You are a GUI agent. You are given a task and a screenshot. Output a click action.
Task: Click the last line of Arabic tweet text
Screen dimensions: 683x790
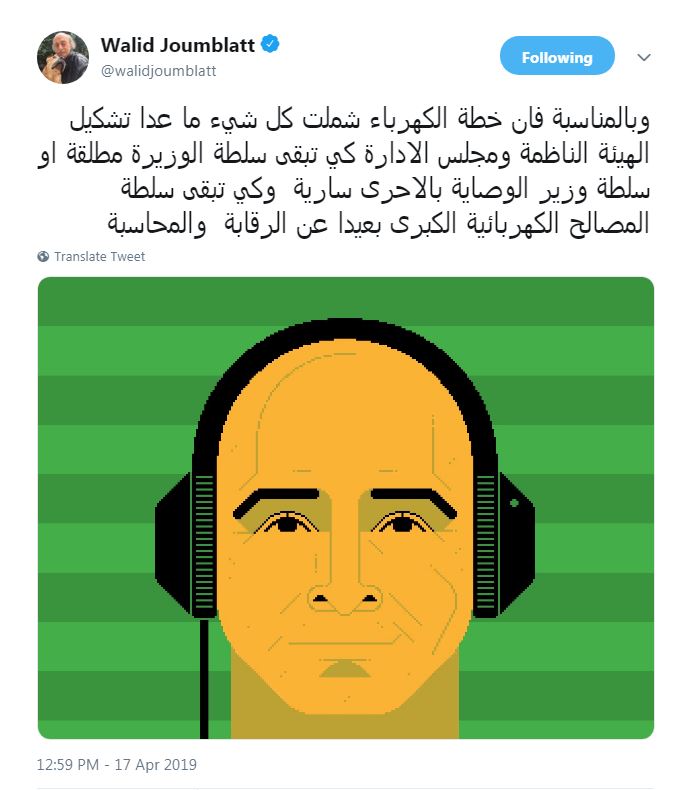tap(378, 224)
